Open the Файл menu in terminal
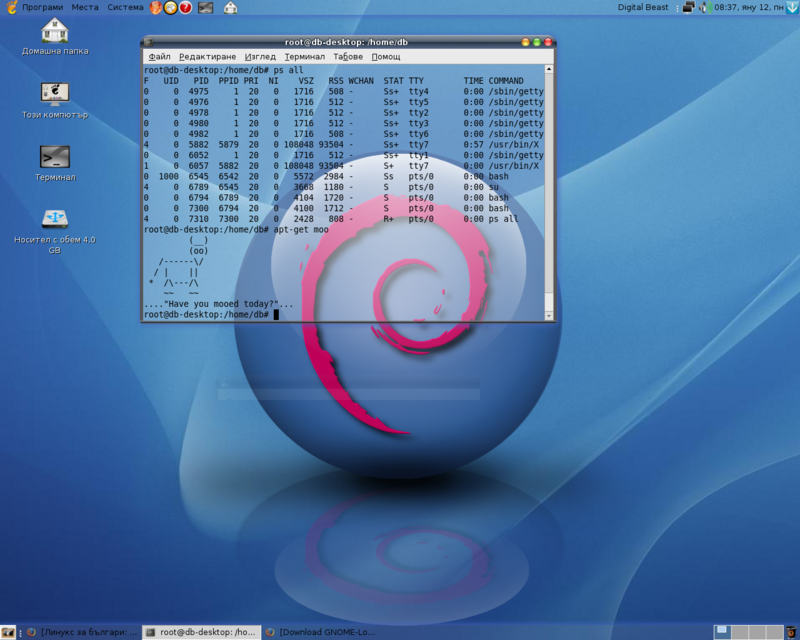 coord(159,57)
